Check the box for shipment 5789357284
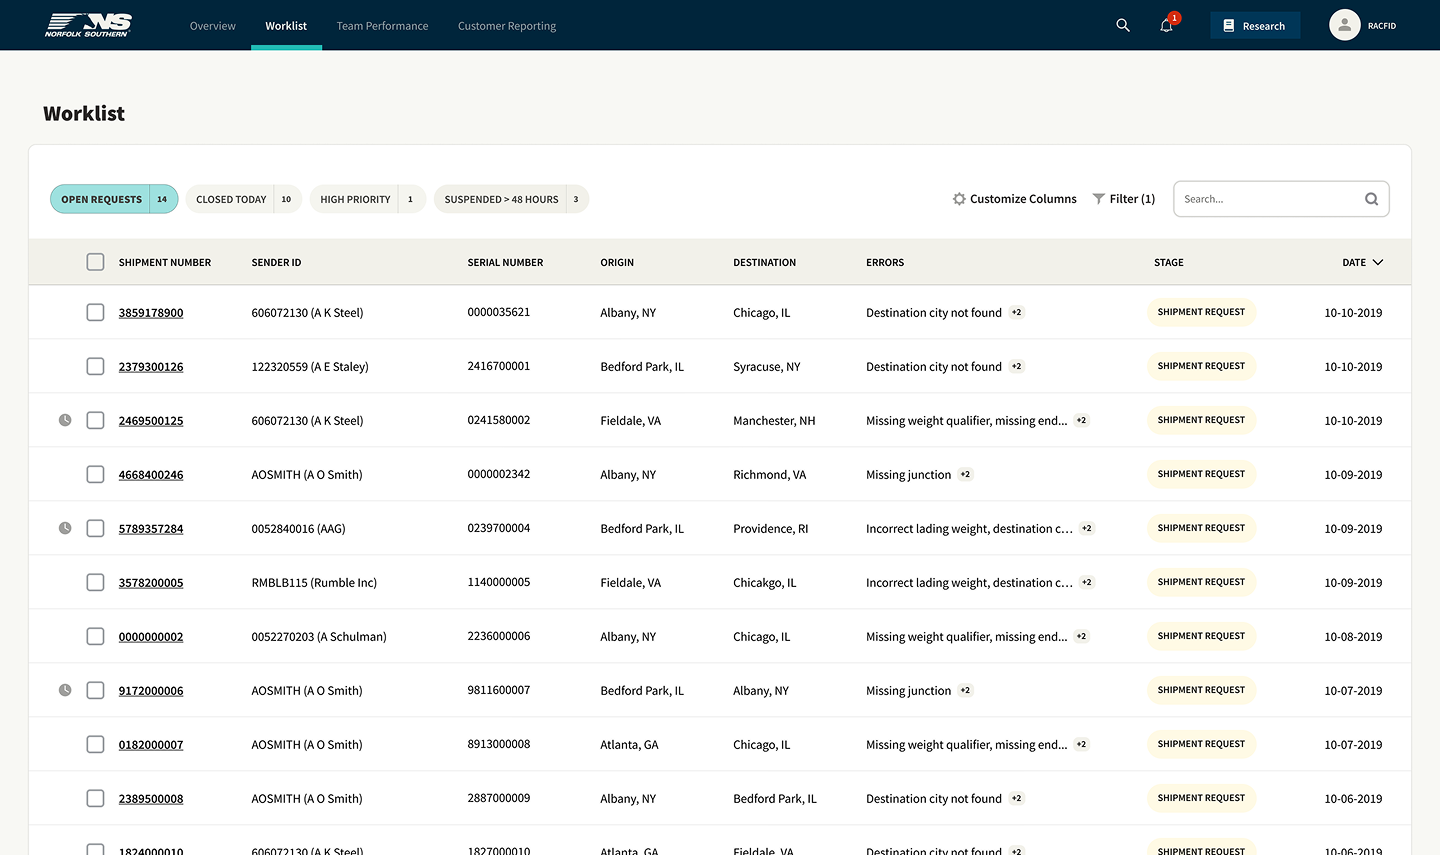1440x855 pixels. coord(95,528)
